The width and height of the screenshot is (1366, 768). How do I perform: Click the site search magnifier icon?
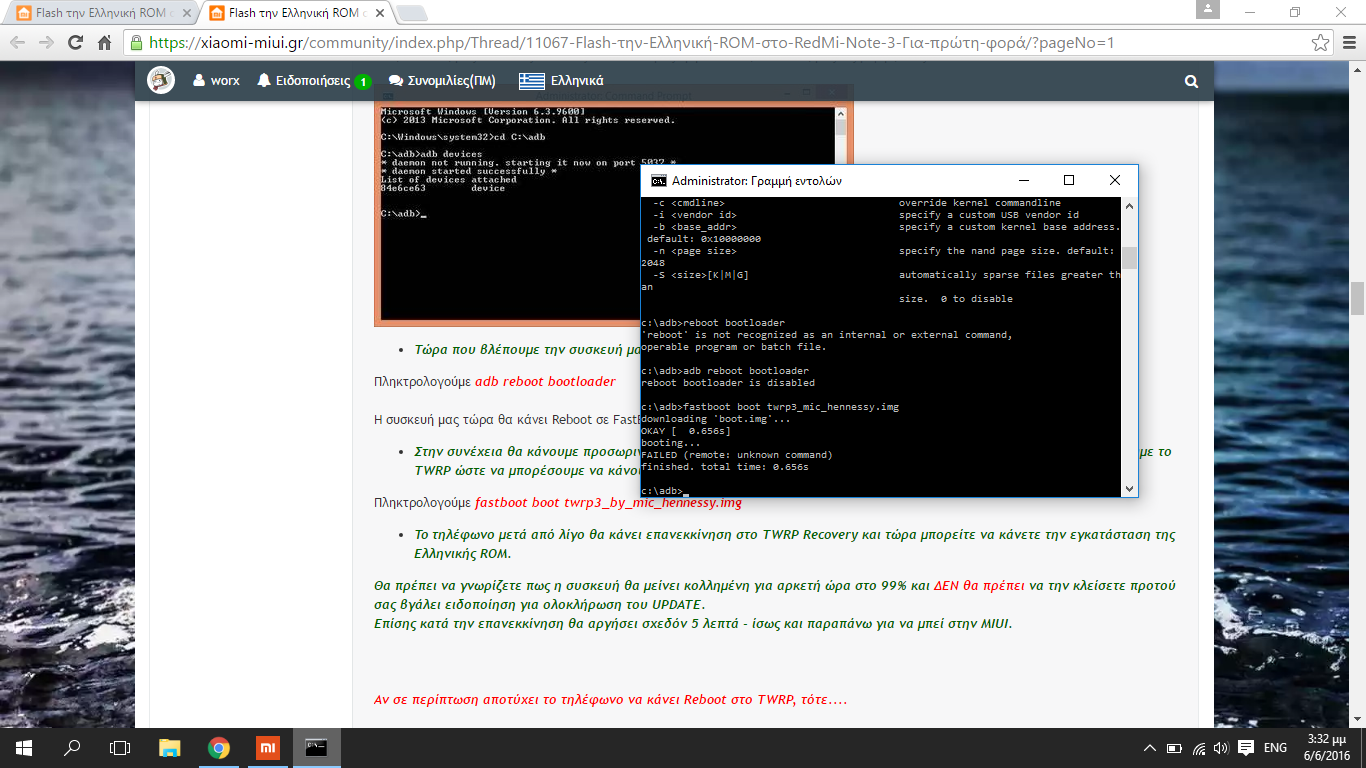point(1190,81)
